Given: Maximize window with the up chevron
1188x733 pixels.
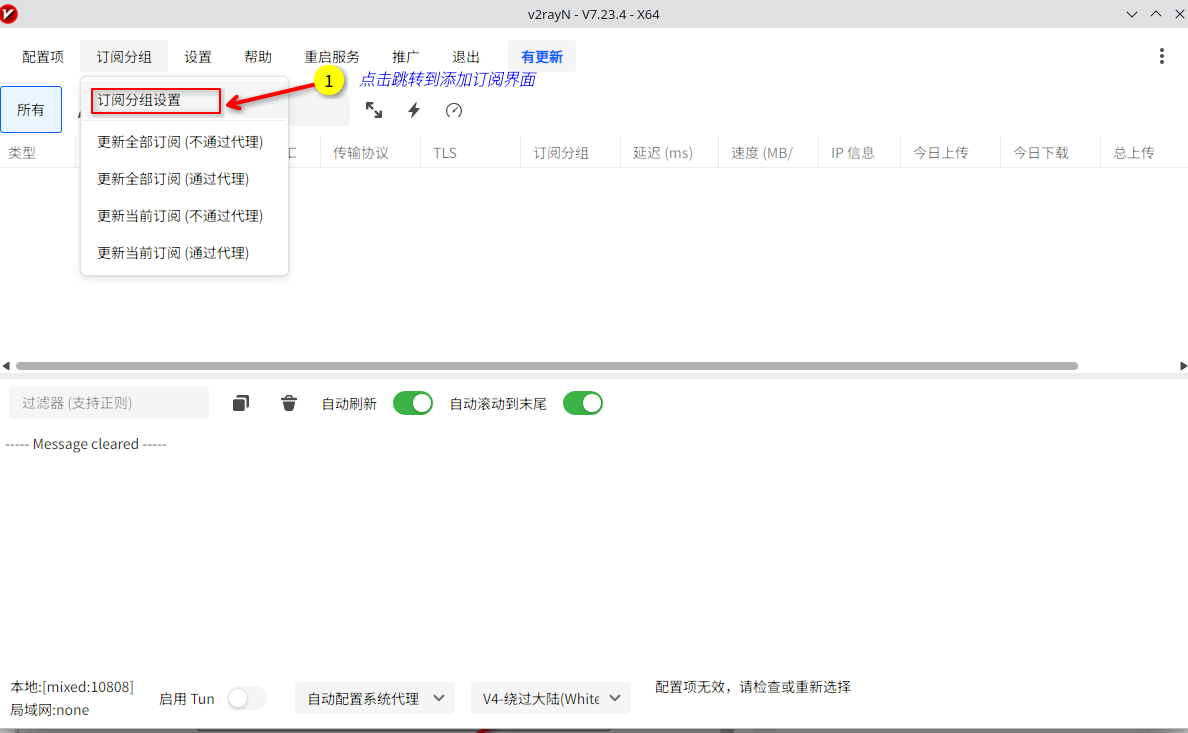Looking at the screenshot, I should point(1156,14).
